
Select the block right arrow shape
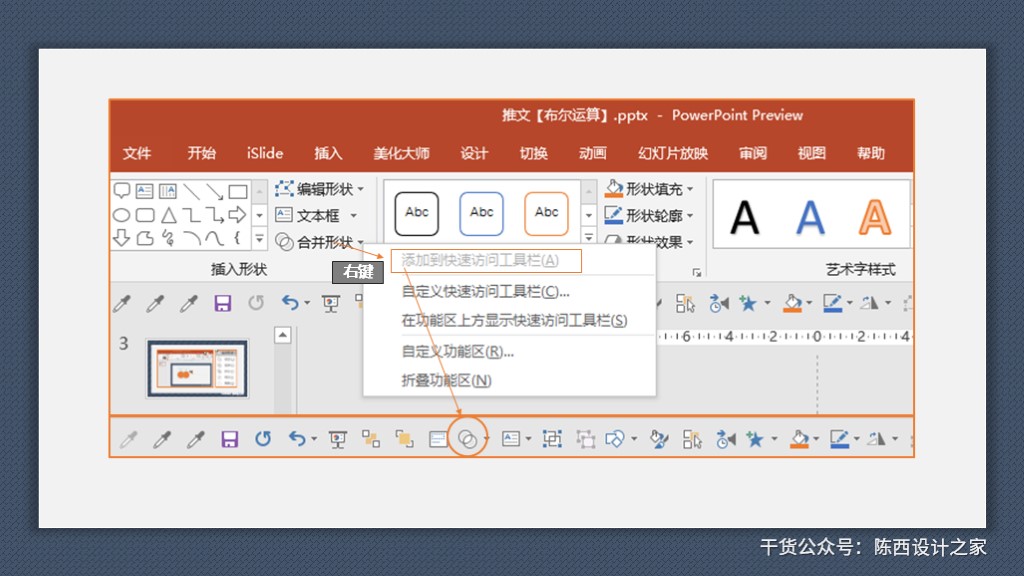[x=238, y=214]
